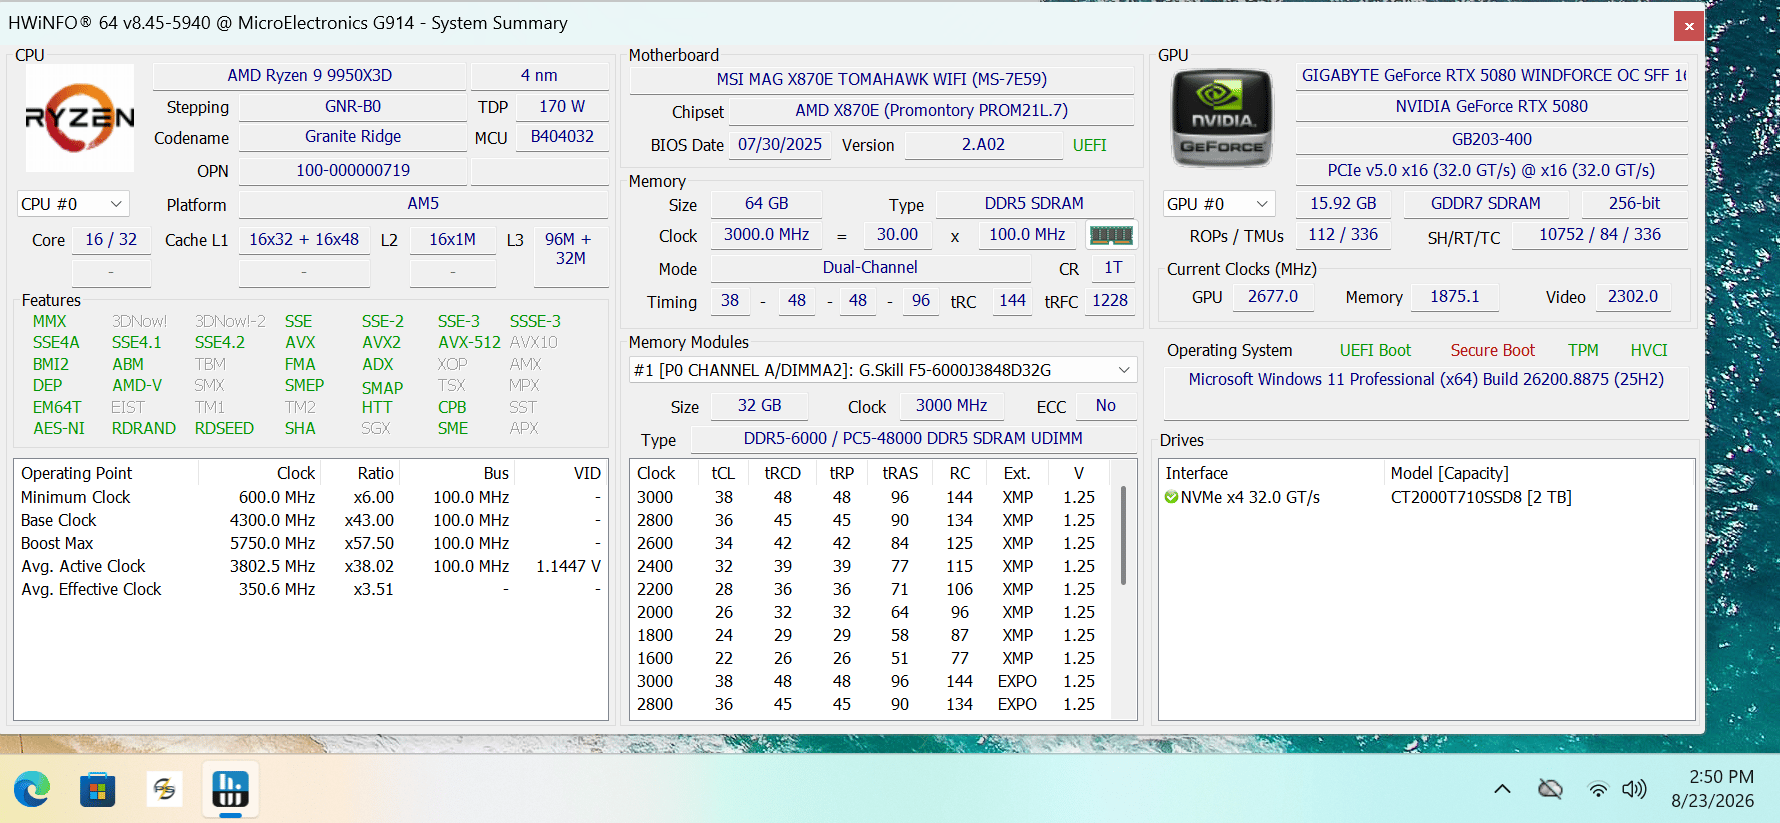Open Microsoft Edge from the taskbar
This screenshot has height=823, width=1780.
click(x=32, y=790)
